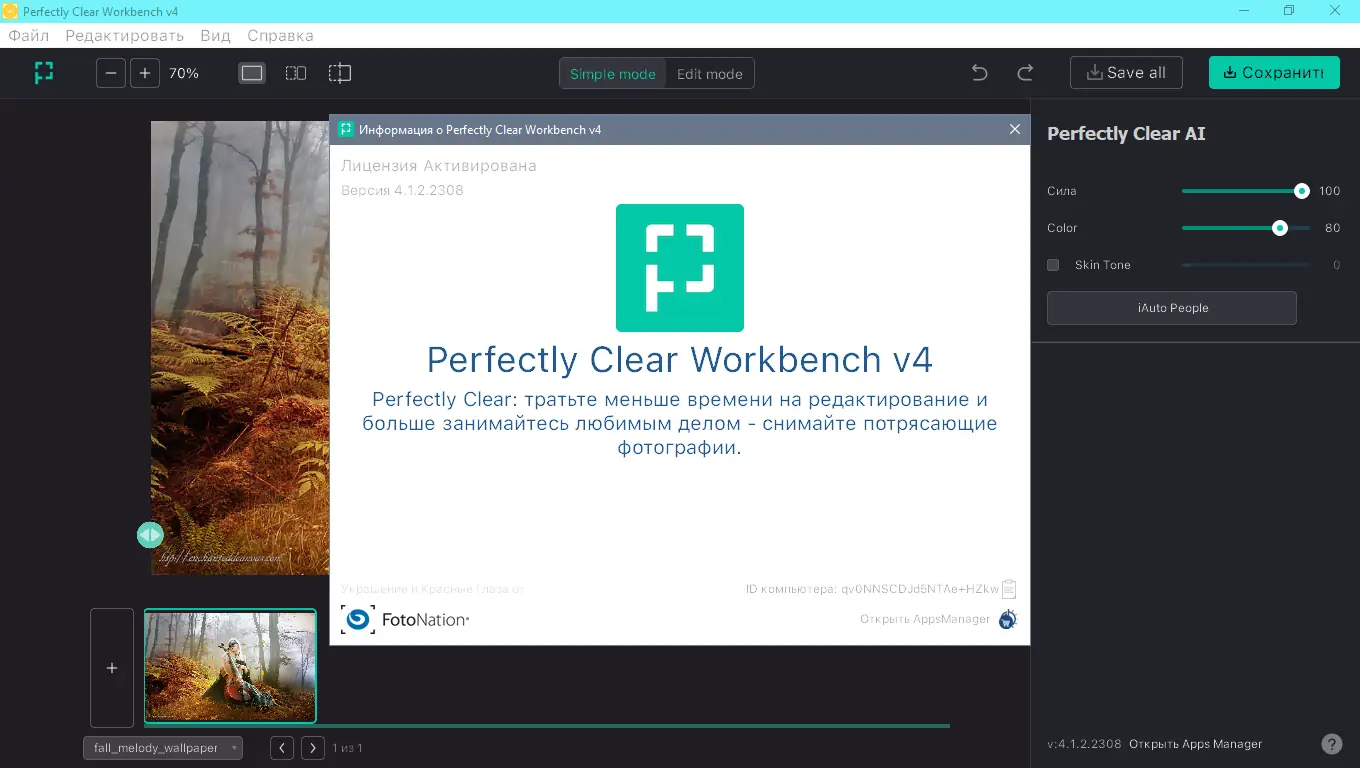This screenshot has height=768, width=1360.
Task: Redo the last adjustment
Action: point(1025,73)
